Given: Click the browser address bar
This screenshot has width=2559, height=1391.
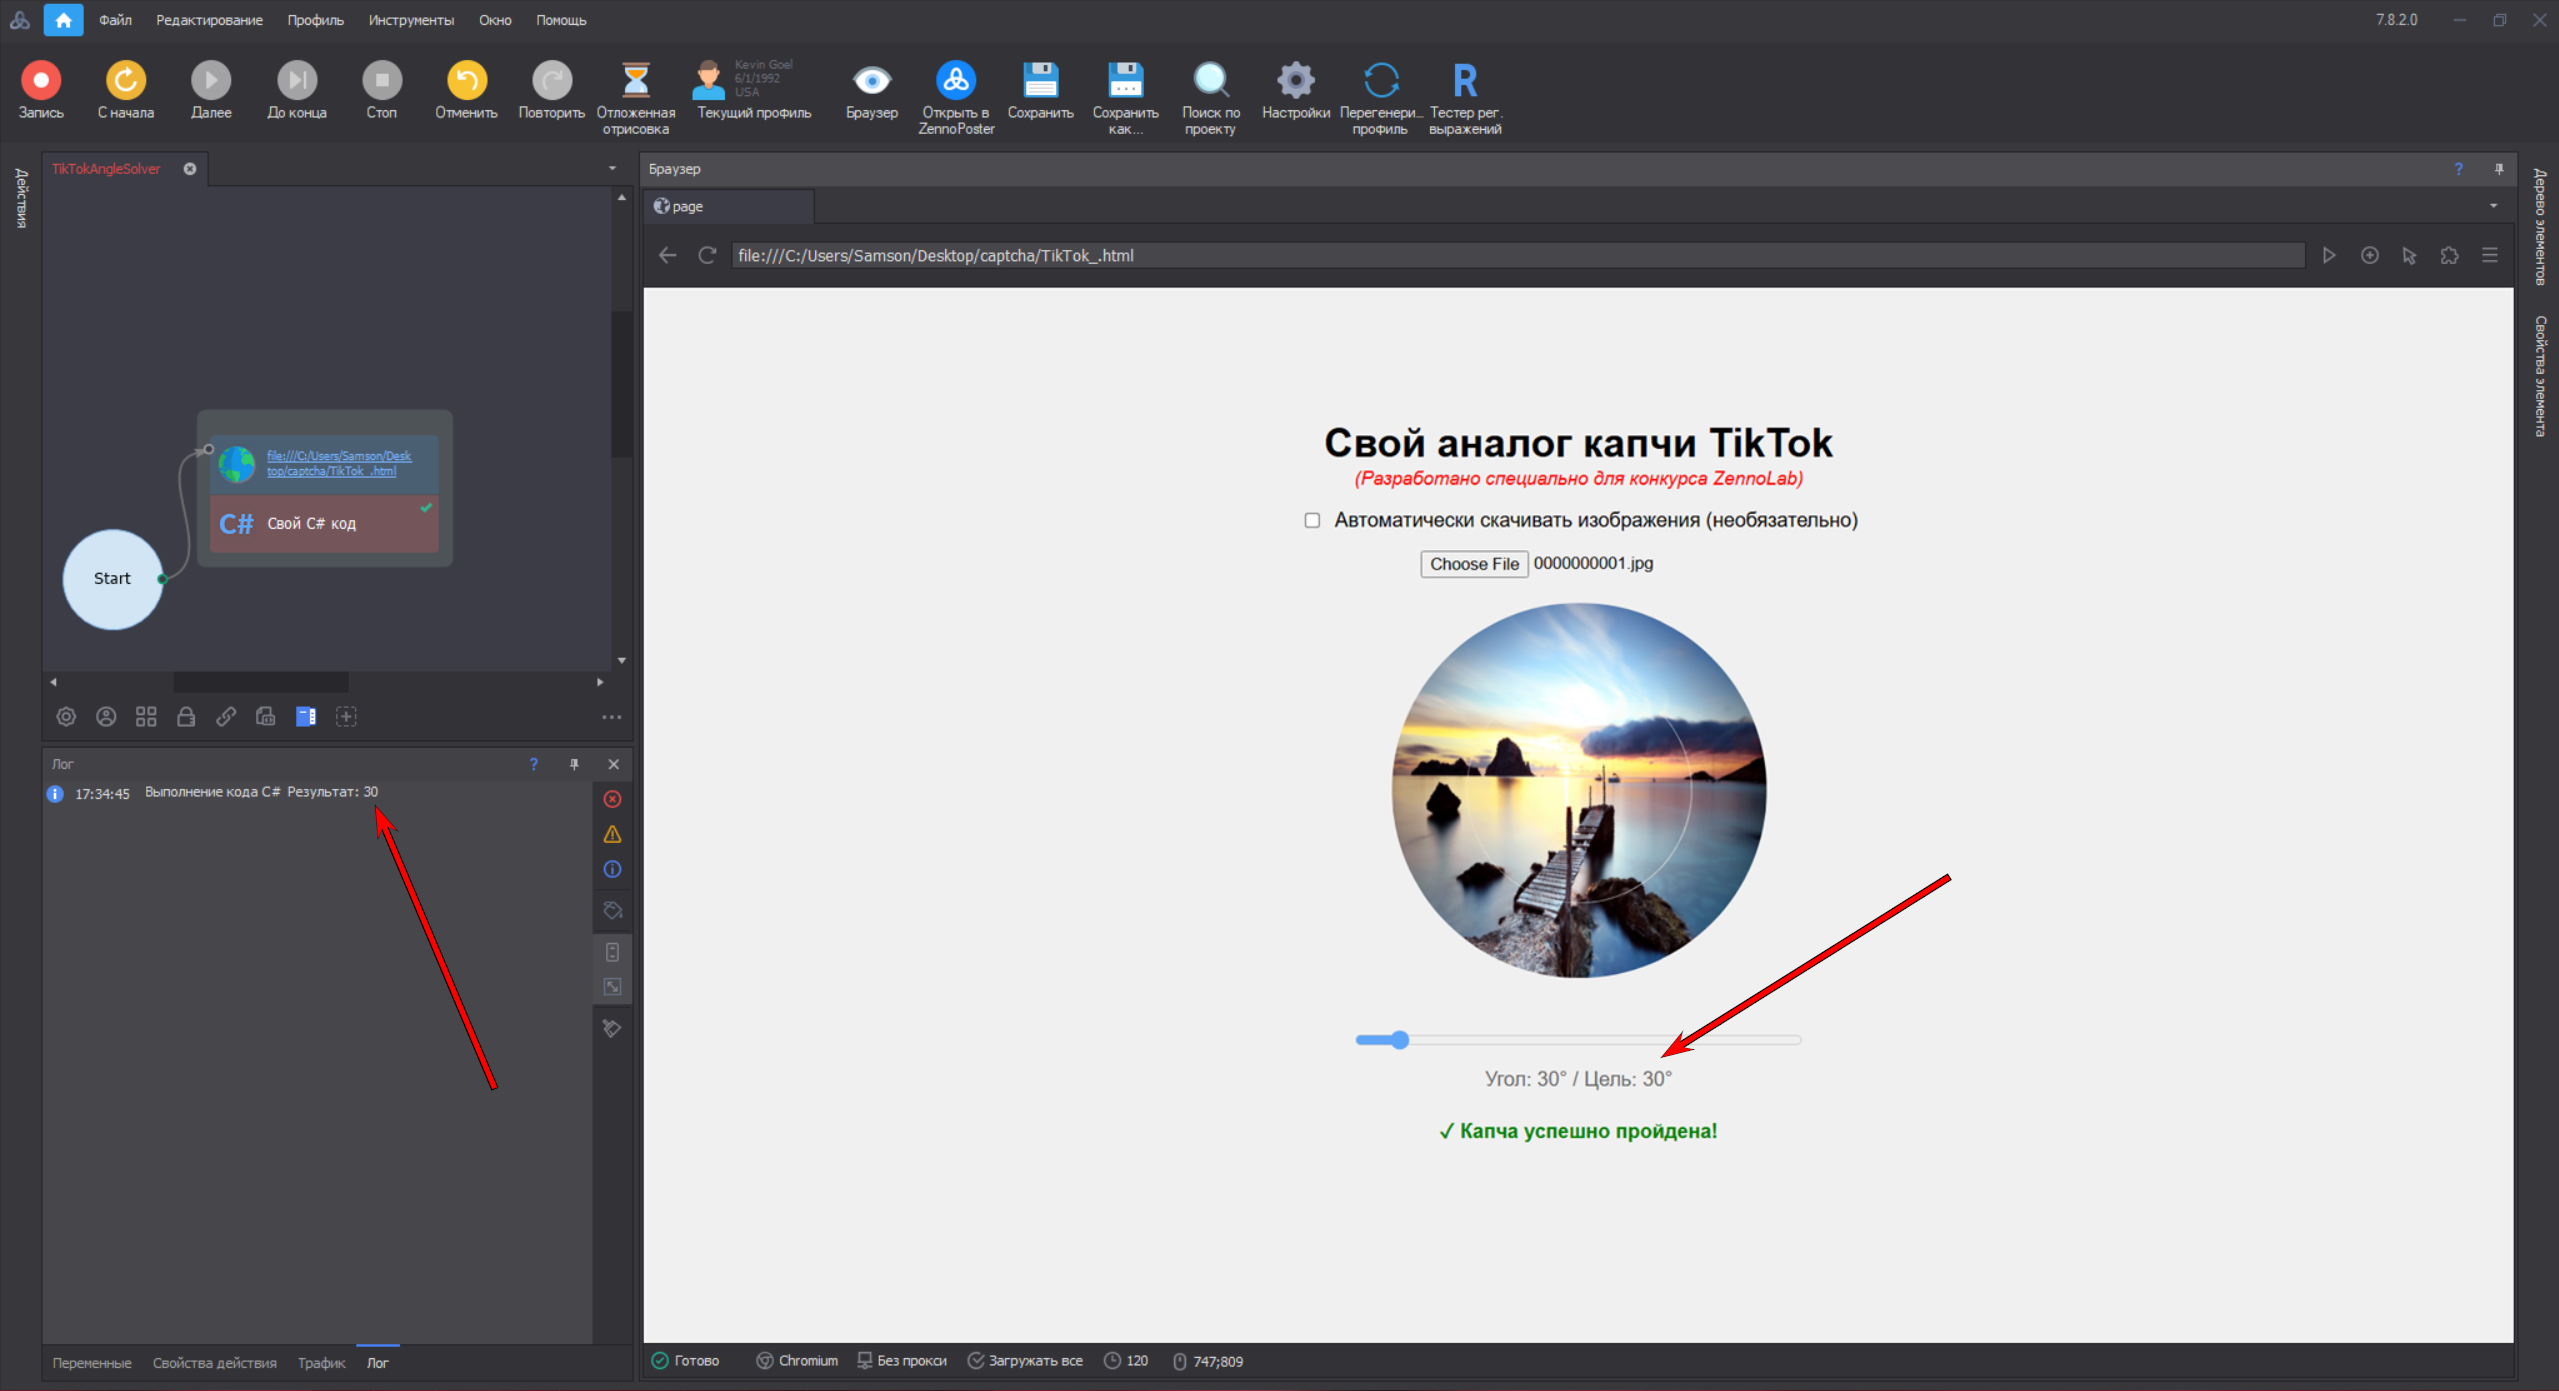Looking at the screenshot, I should coord(1500,256).
